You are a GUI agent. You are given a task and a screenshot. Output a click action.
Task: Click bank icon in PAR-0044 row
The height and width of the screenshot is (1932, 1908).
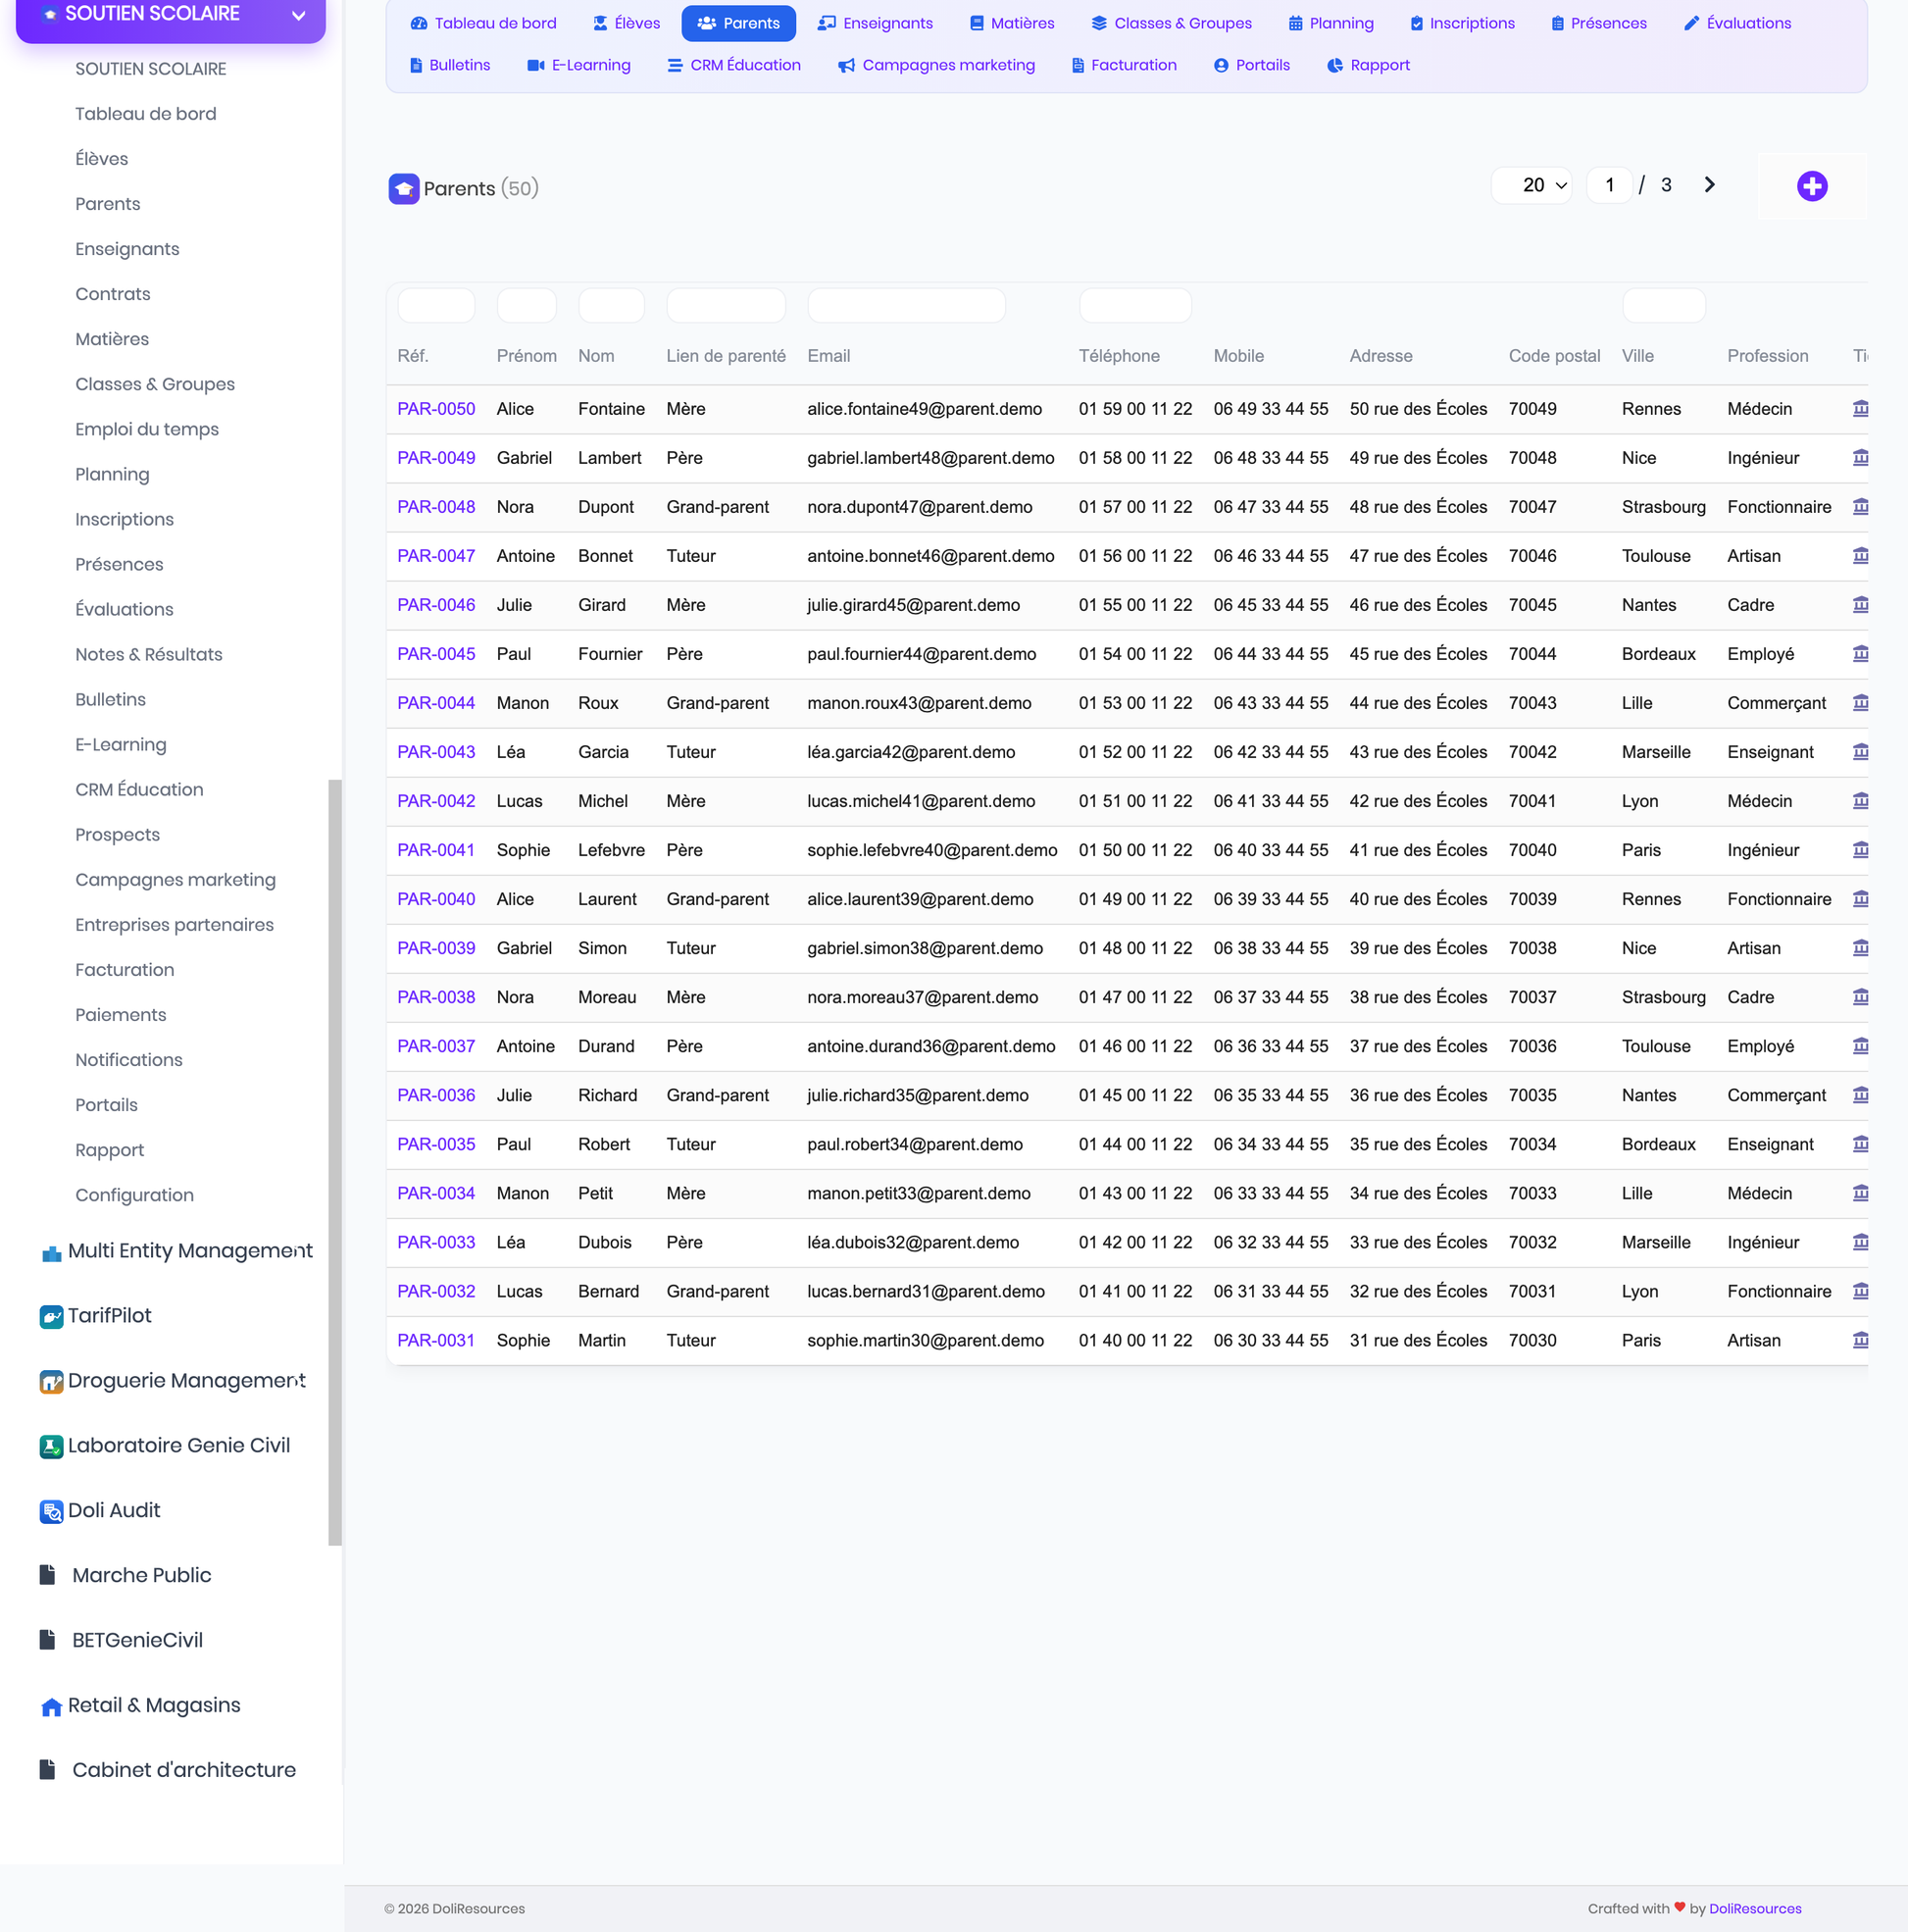tap(1860, 703)
